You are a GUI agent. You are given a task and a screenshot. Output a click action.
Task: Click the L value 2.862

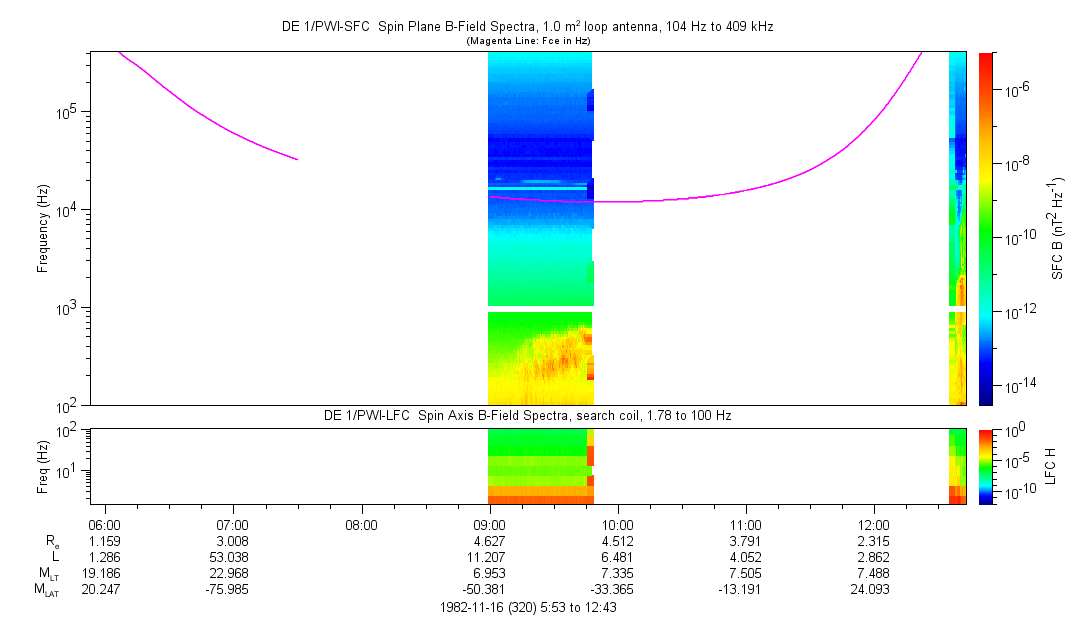[x=874, y=557]
